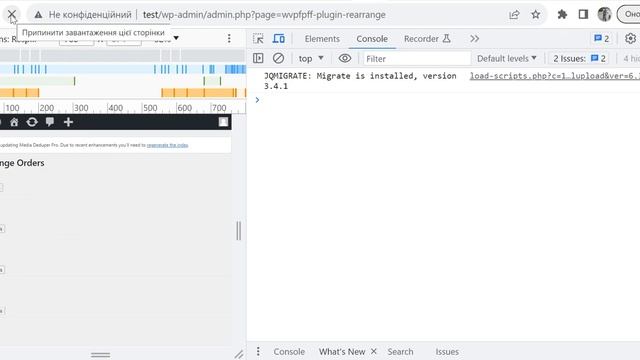Select the drawer Console tab

289,351
